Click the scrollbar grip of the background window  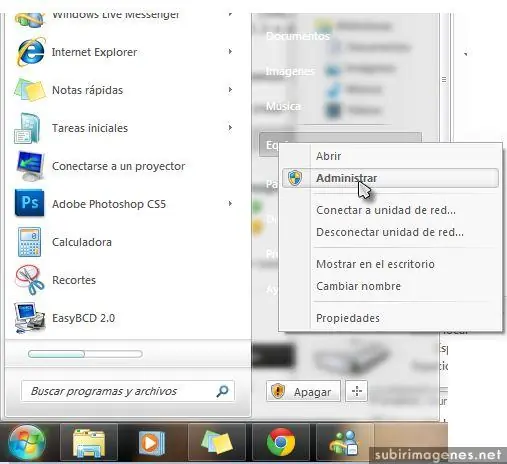[x=444, y=80]
